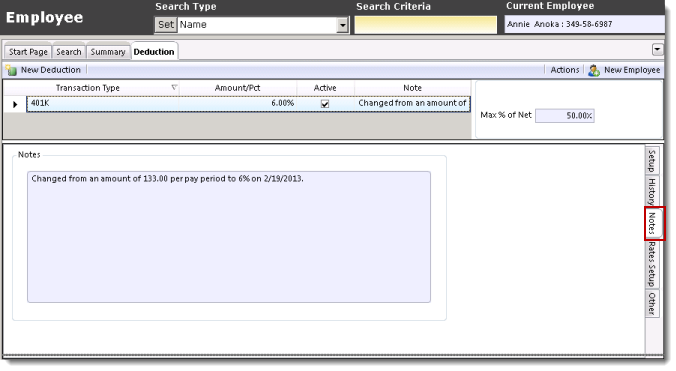The height and width of the screenshot is (371, 676).
Task: Open the Other side tab
Action: (x=651, y=304)
